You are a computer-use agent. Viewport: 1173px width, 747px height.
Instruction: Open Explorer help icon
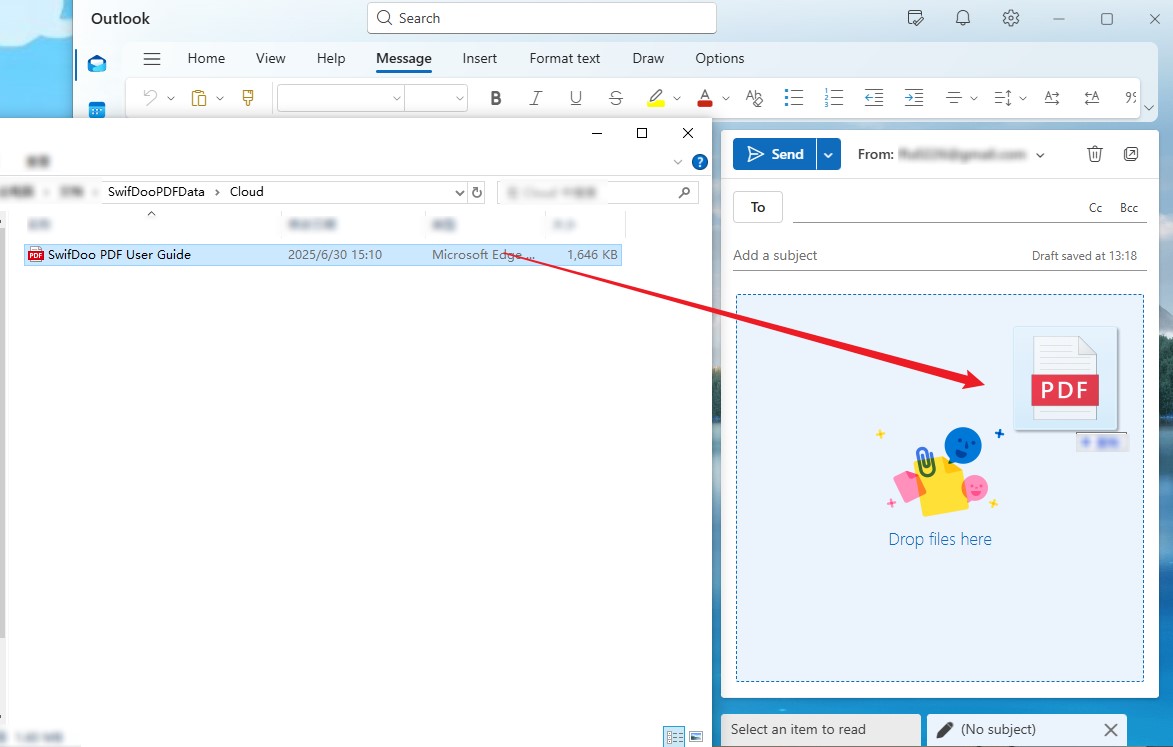699,162
